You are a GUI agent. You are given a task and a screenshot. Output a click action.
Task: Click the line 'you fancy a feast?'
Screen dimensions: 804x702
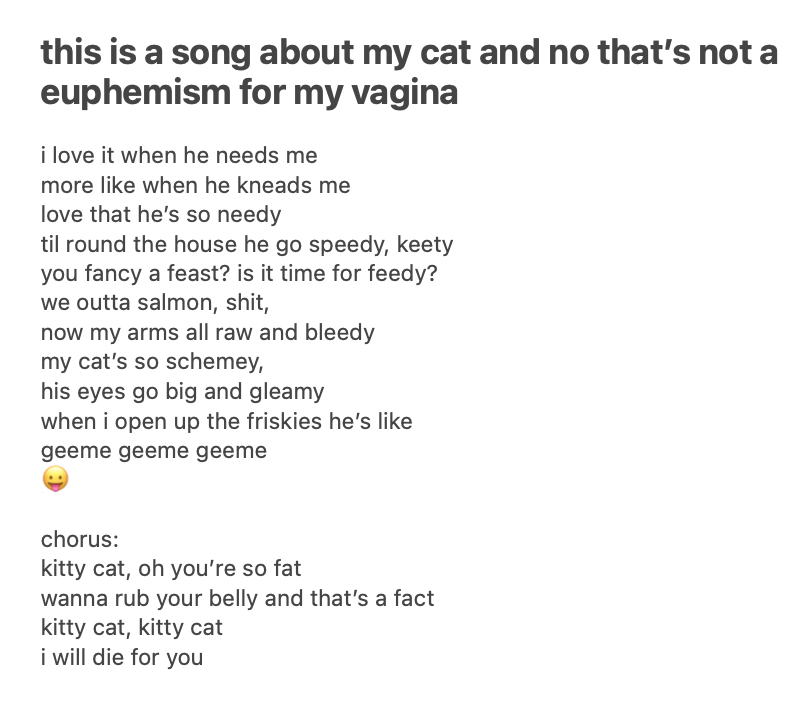239,274
